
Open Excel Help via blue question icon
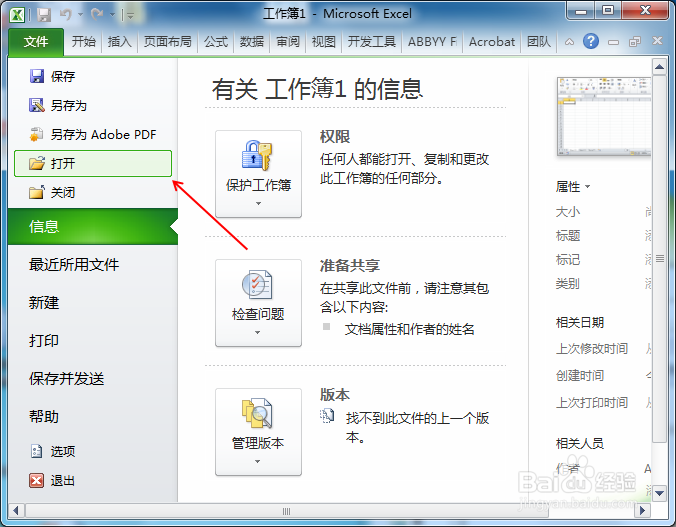(591, 41)
